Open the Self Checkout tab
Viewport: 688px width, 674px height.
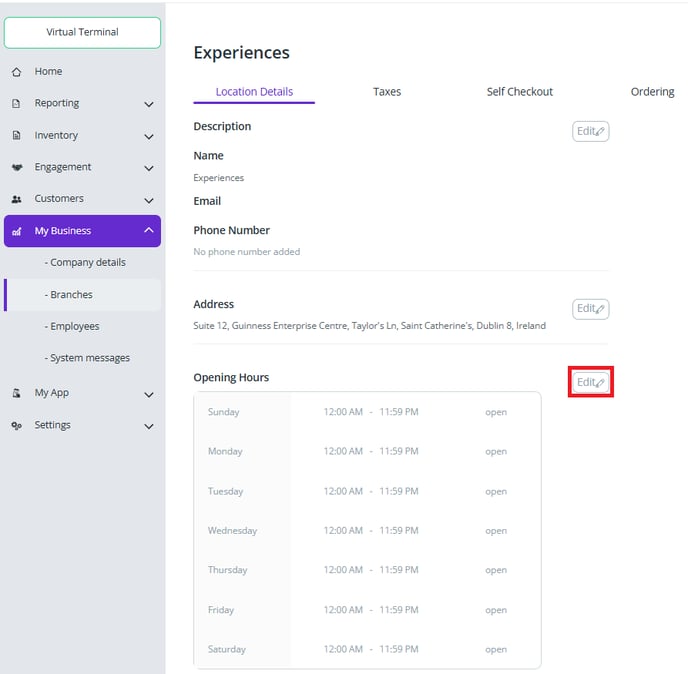[519, 92]
